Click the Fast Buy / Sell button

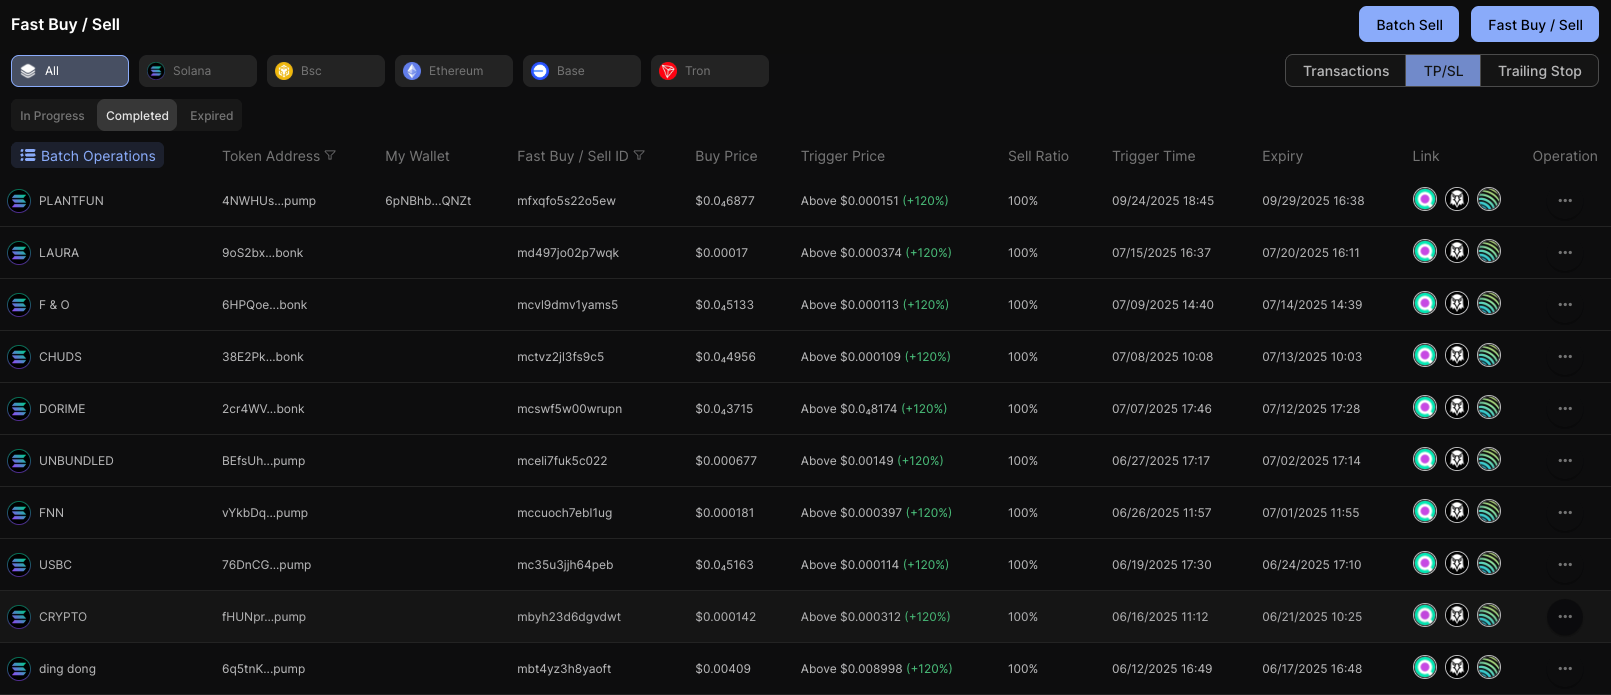tap(1535, 25)
